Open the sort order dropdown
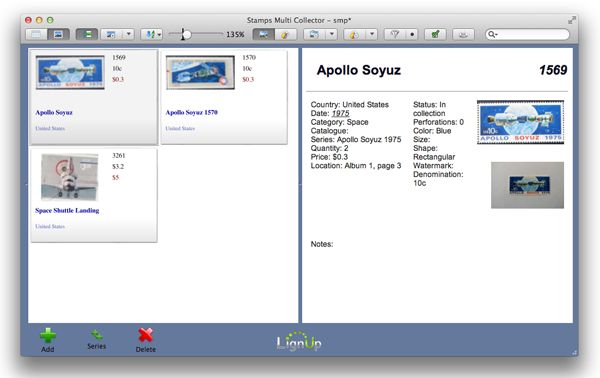Viewport: 600px width, 378px height. point(152,34)
